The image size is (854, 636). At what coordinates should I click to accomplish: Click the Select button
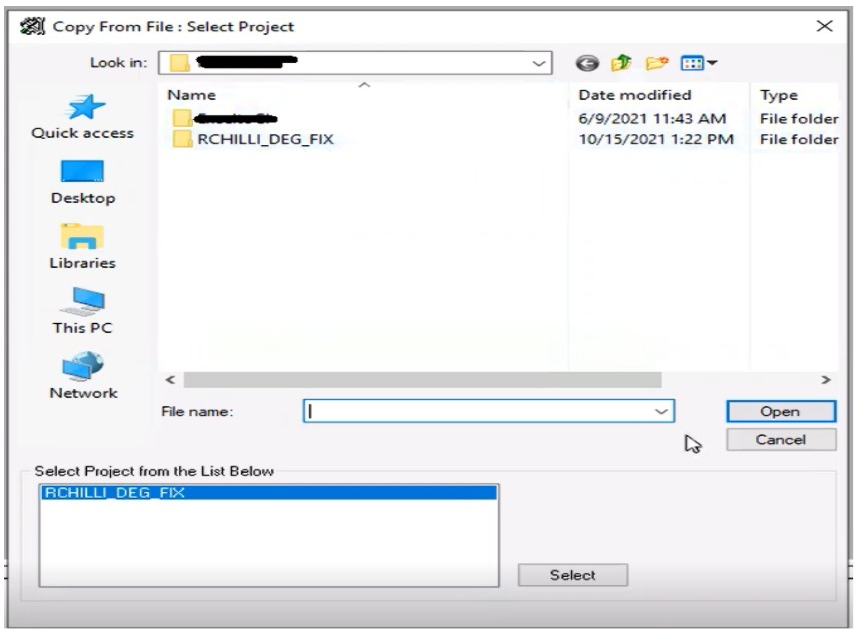click(x=572, y=575)
